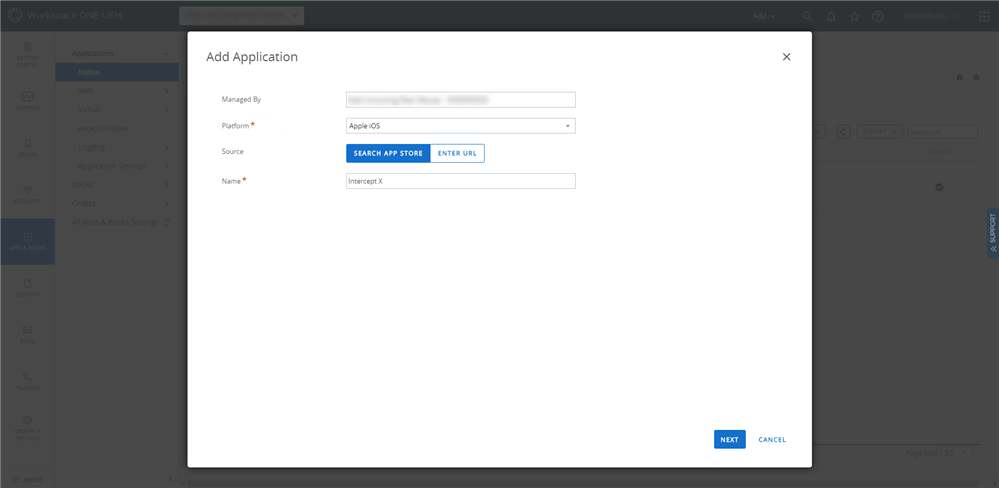Click the Name field containing Intercept X

click(461, 181)
